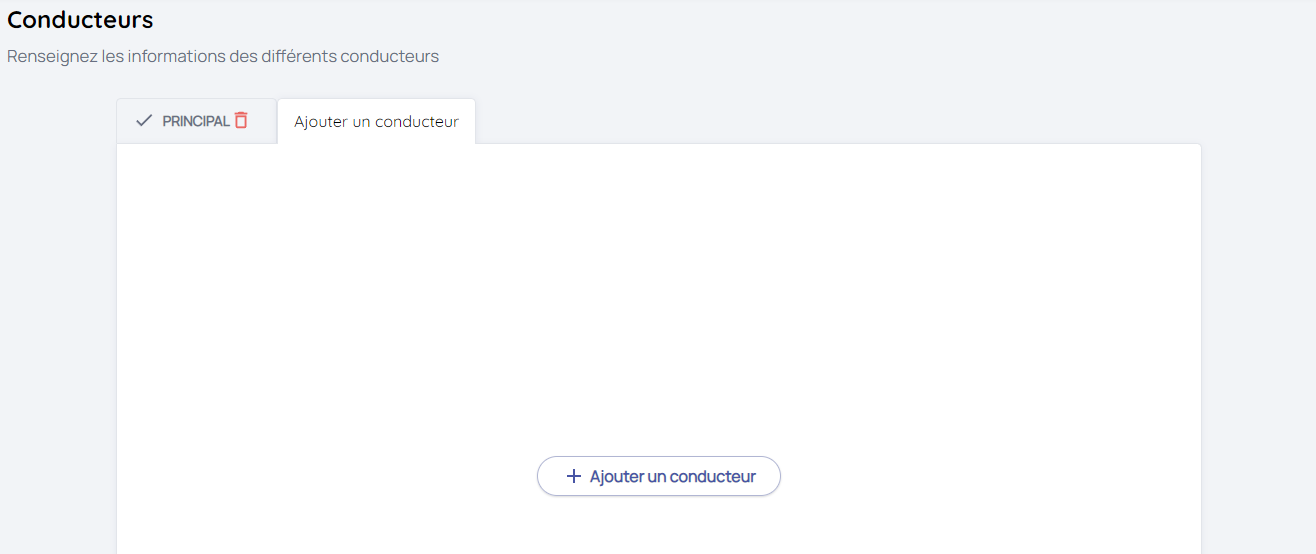Select the Conducteurs heading

click(x=80, y=19)
